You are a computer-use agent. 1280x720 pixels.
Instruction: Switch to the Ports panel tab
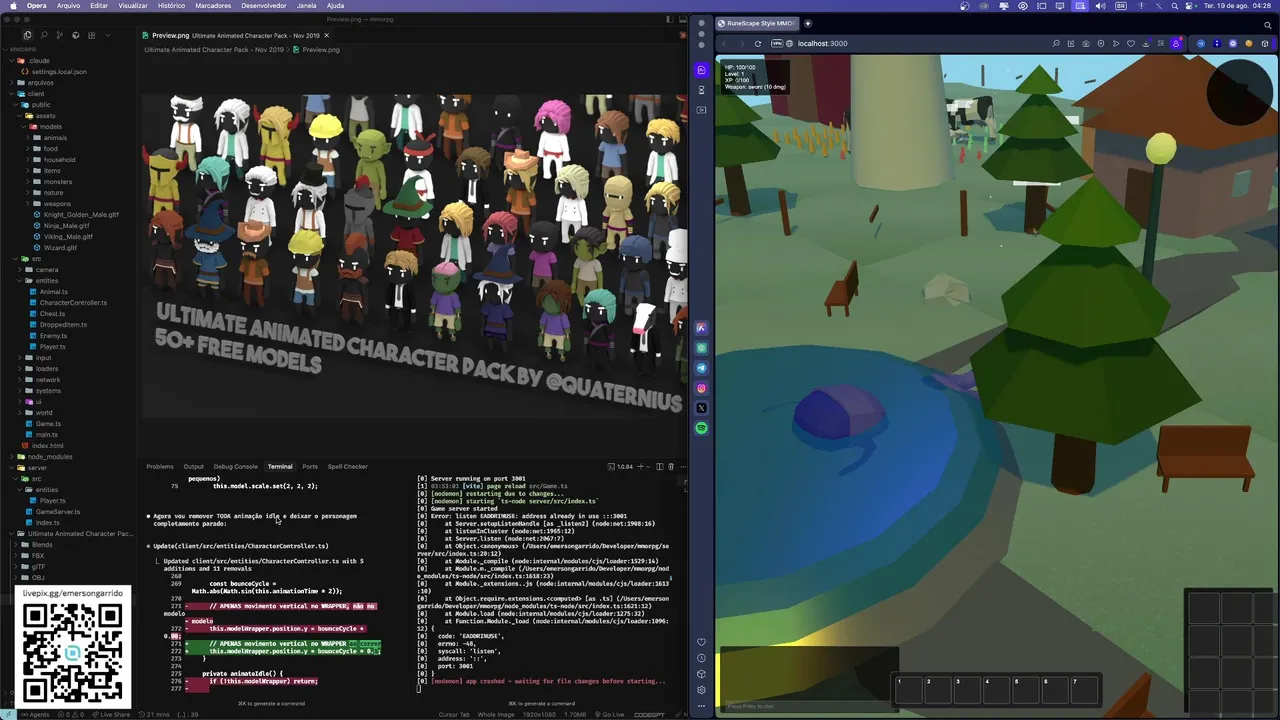coord(310,467)
